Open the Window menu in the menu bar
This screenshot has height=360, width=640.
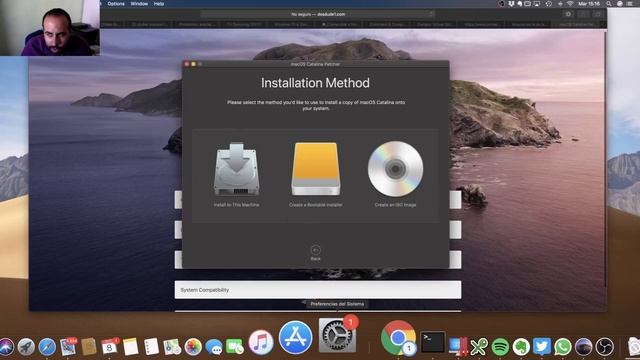(x=139, y=4)
